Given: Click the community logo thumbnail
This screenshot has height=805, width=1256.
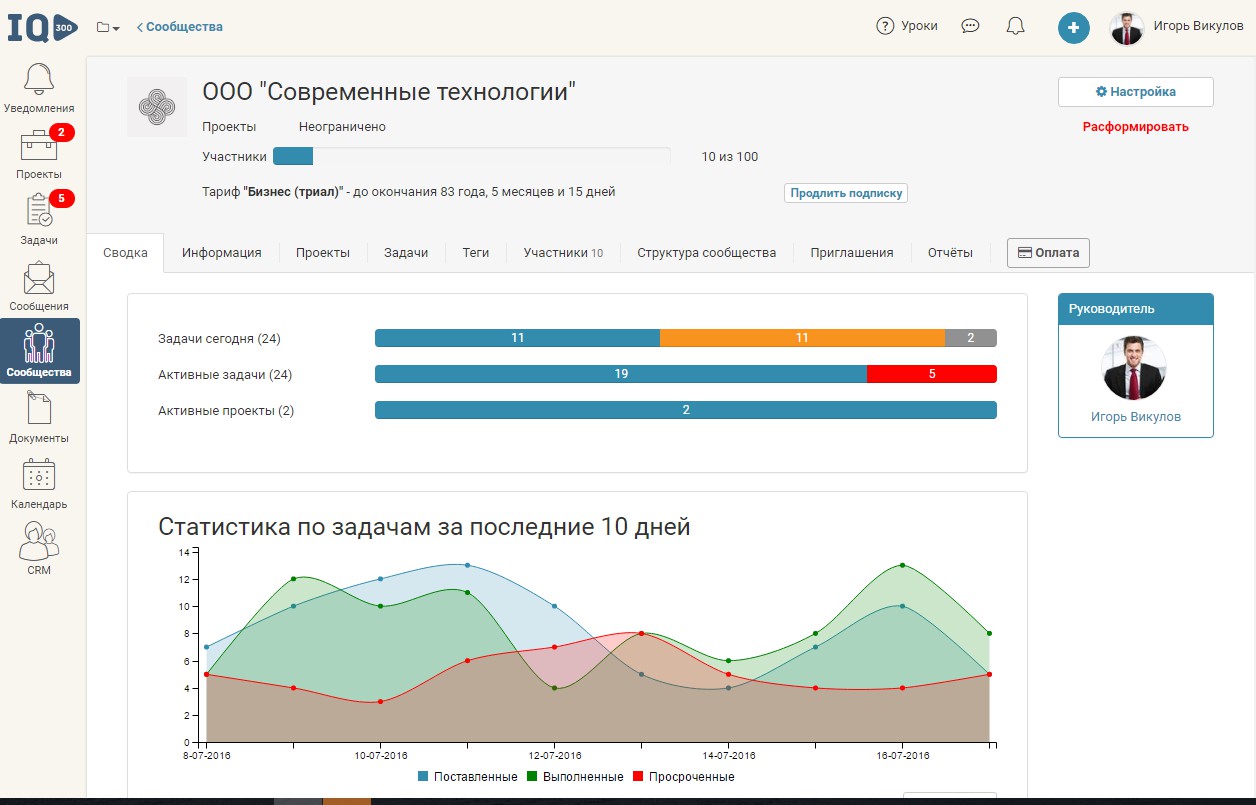Looking at the screenshot, I should click(157, 107).
